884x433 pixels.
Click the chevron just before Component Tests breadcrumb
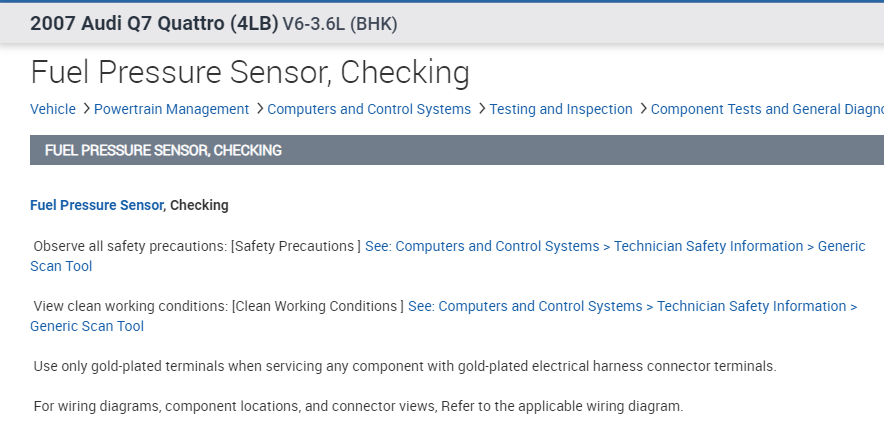[642, 109]
